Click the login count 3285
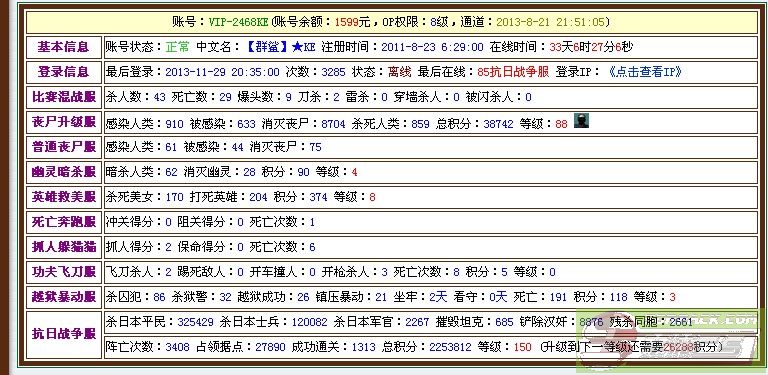This screenshot has width=768, height=375. [334, 72]
